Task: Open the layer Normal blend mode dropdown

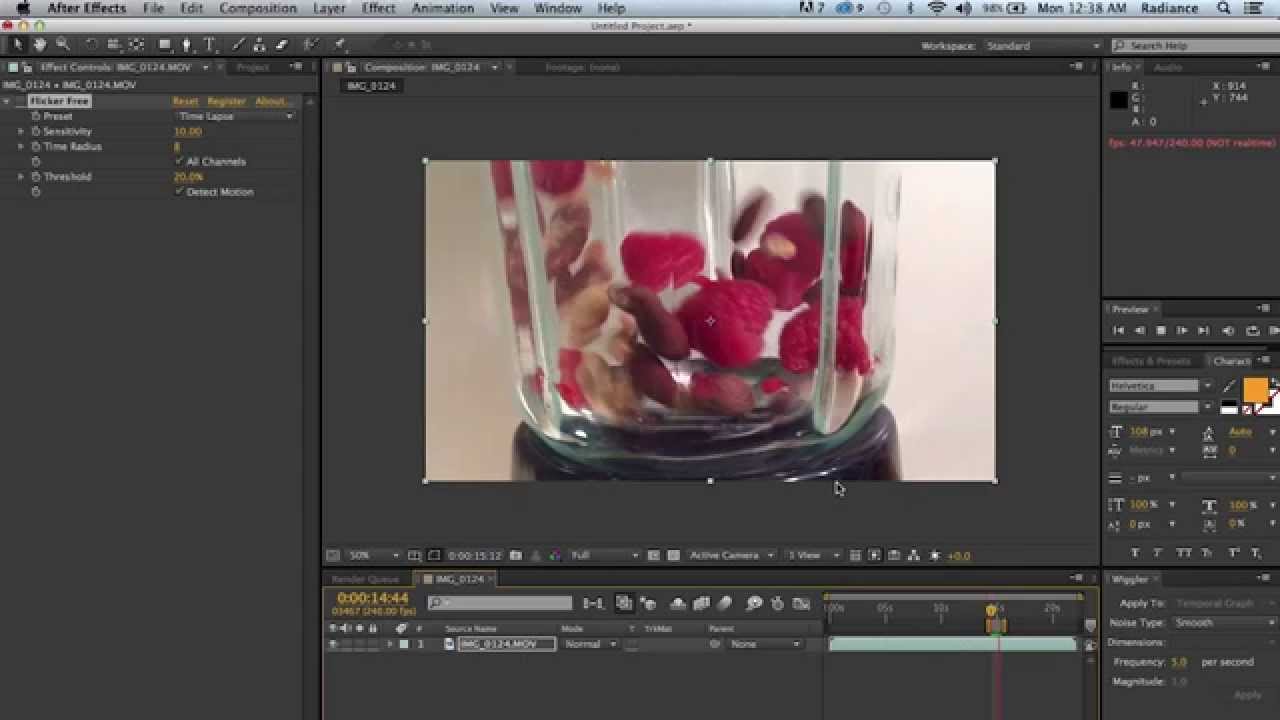Action: (590, 645)
